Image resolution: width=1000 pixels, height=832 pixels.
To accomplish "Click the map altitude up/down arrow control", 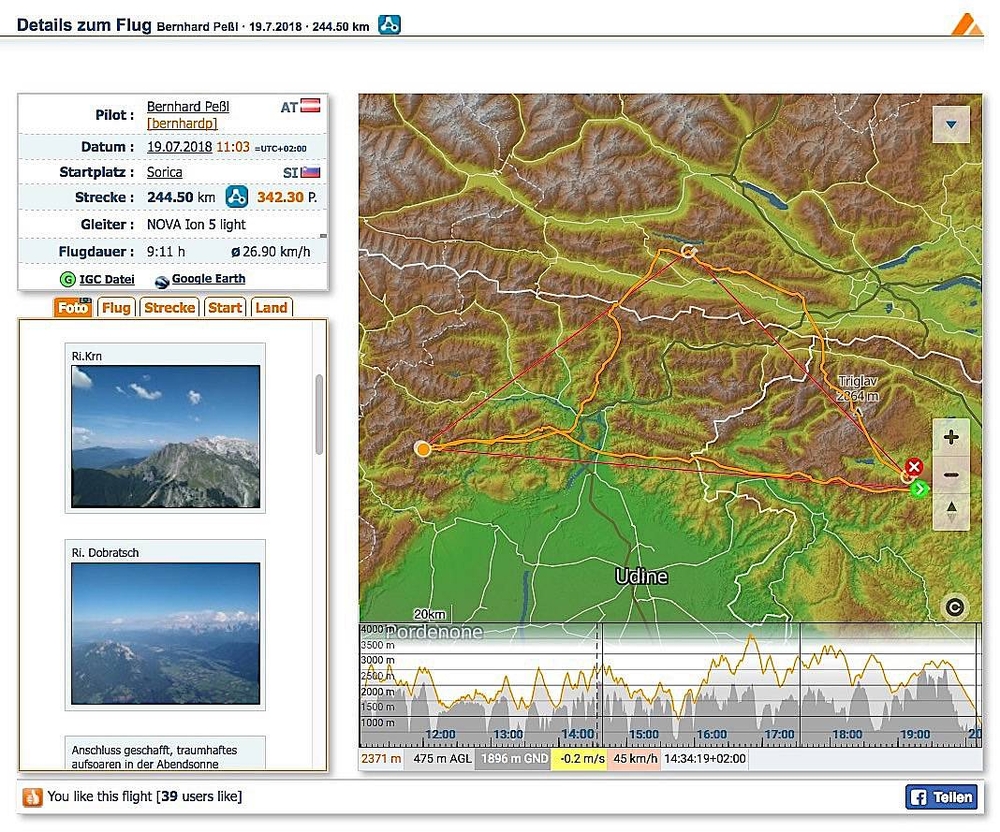I will [x=951, y=512].
